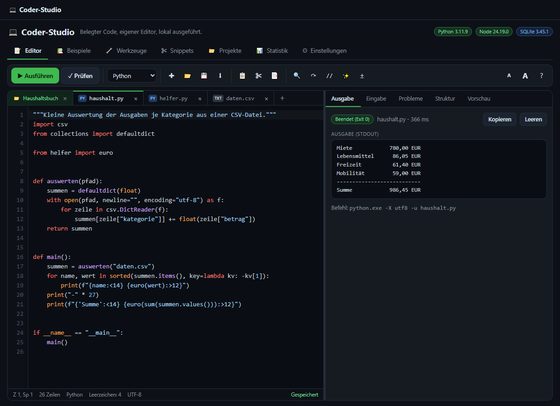Click the Z 1, Sp 1 cursor position
560x406 pixels.
(22, 395)
